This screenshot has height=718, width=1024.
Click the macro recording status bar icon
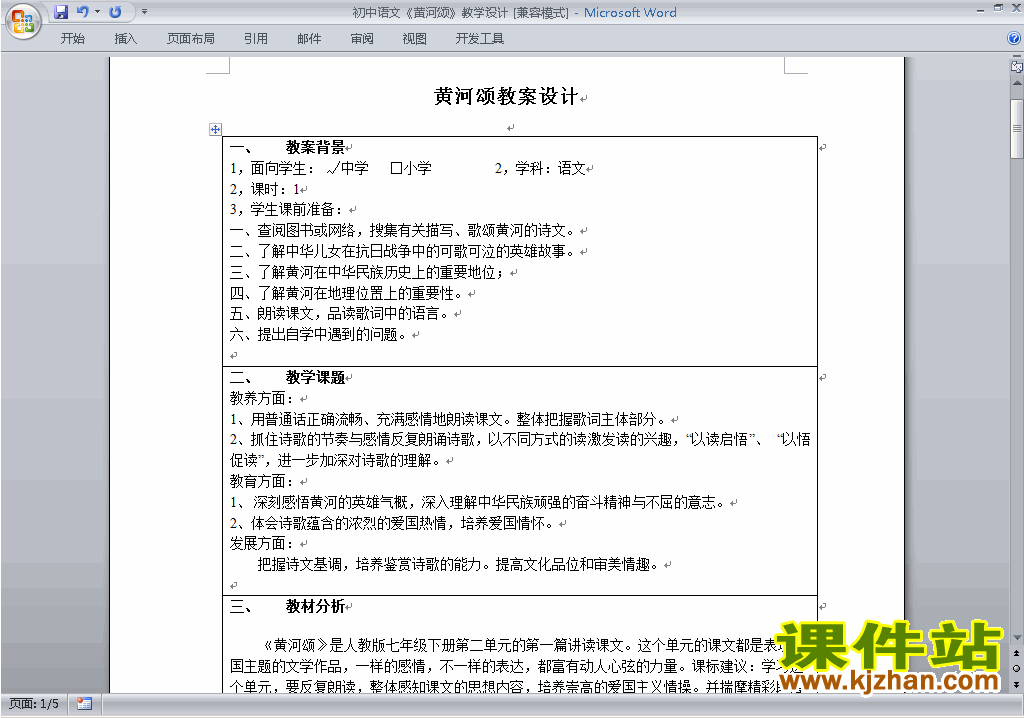tap(84, 704)
